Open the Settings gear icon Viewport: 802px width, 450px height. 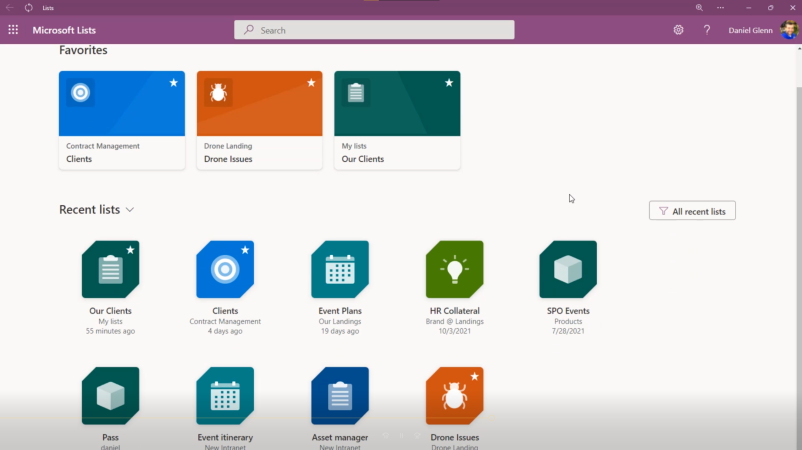click(x=678, y=30)
